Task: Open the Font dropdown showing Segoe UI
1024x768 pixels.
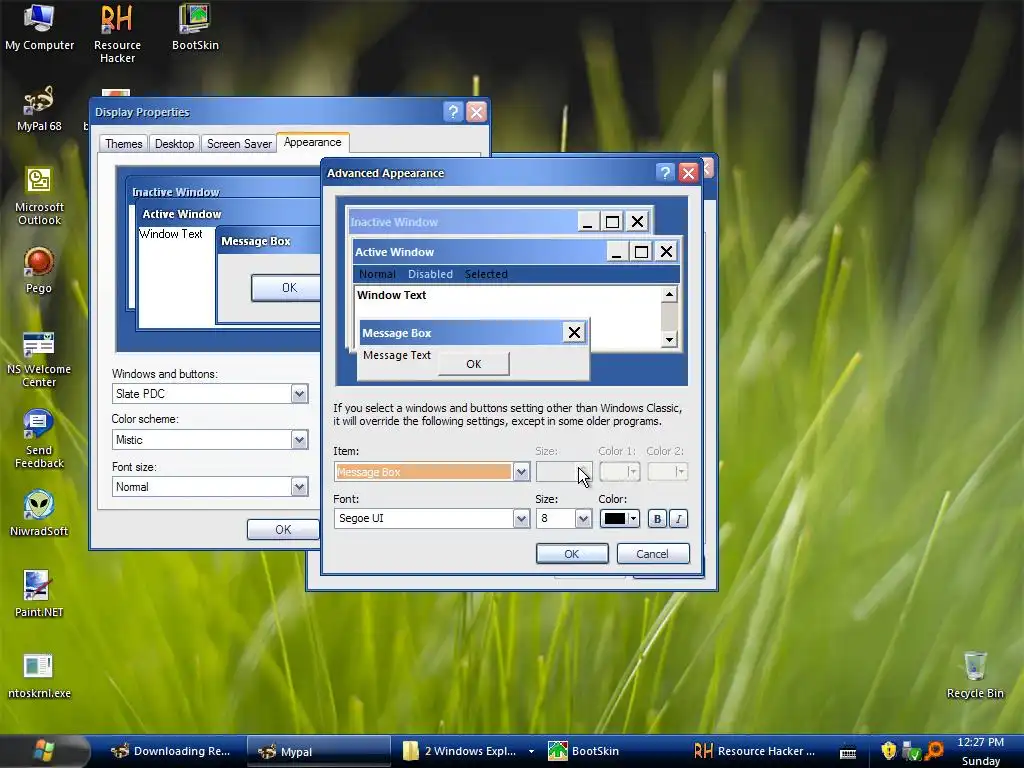Action: point(520,519)
